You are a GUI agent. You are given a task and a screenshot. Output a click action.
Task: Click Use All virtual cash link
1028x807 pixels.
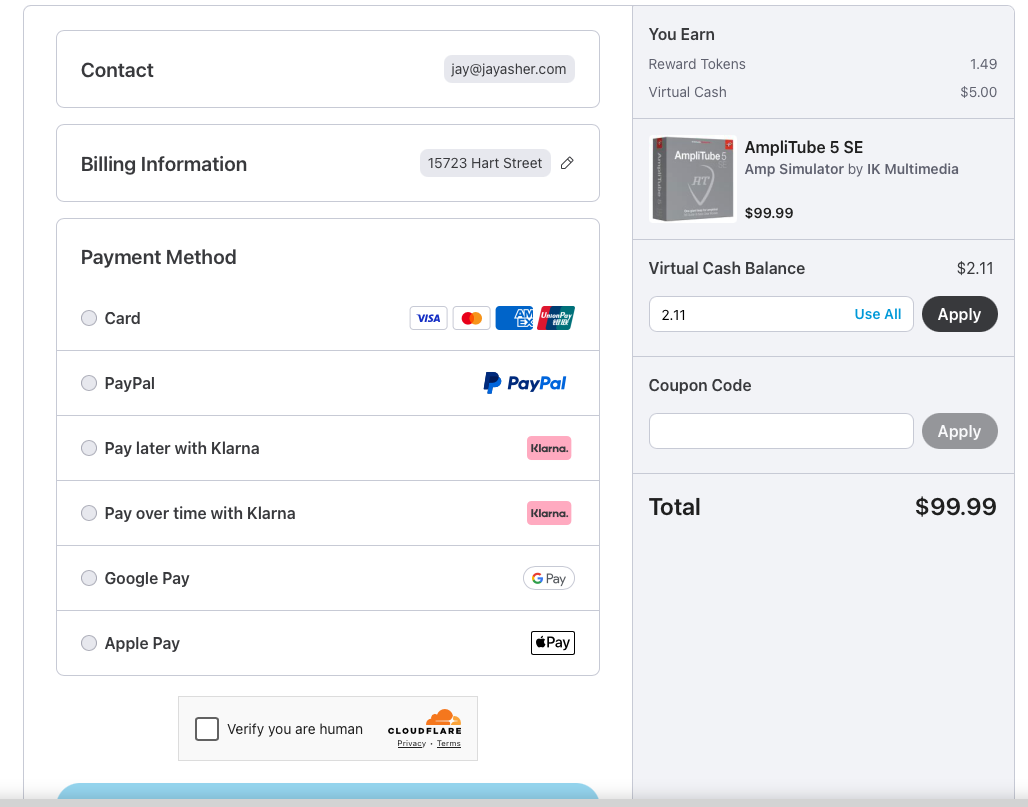pos(877,314)
